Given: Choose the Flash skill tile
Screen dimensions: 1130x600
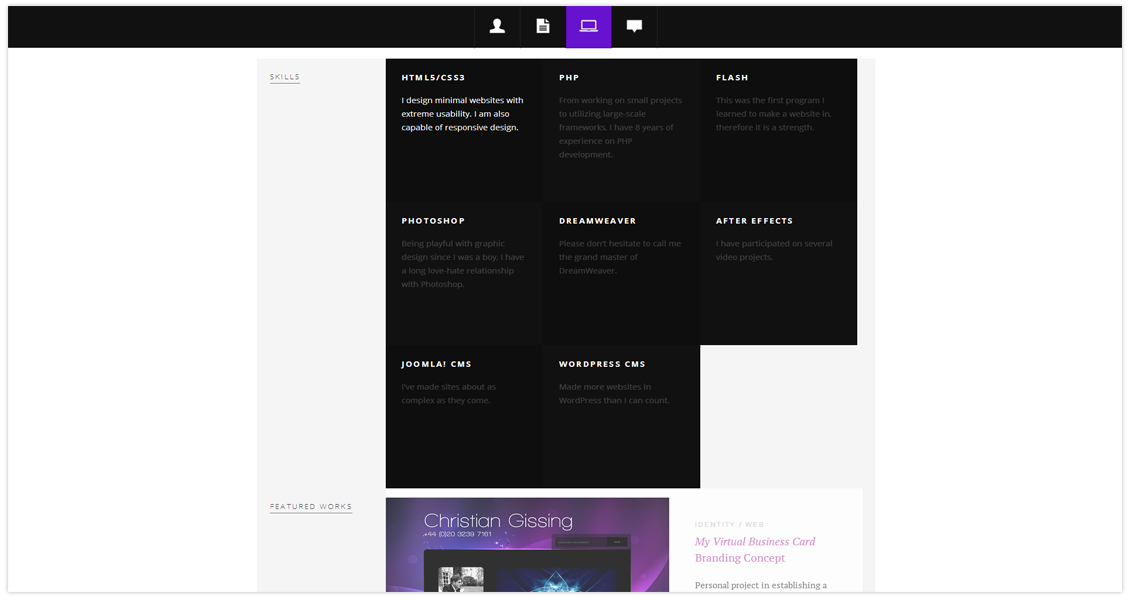Looking at the screenshot, I should [x=778, y=130].
